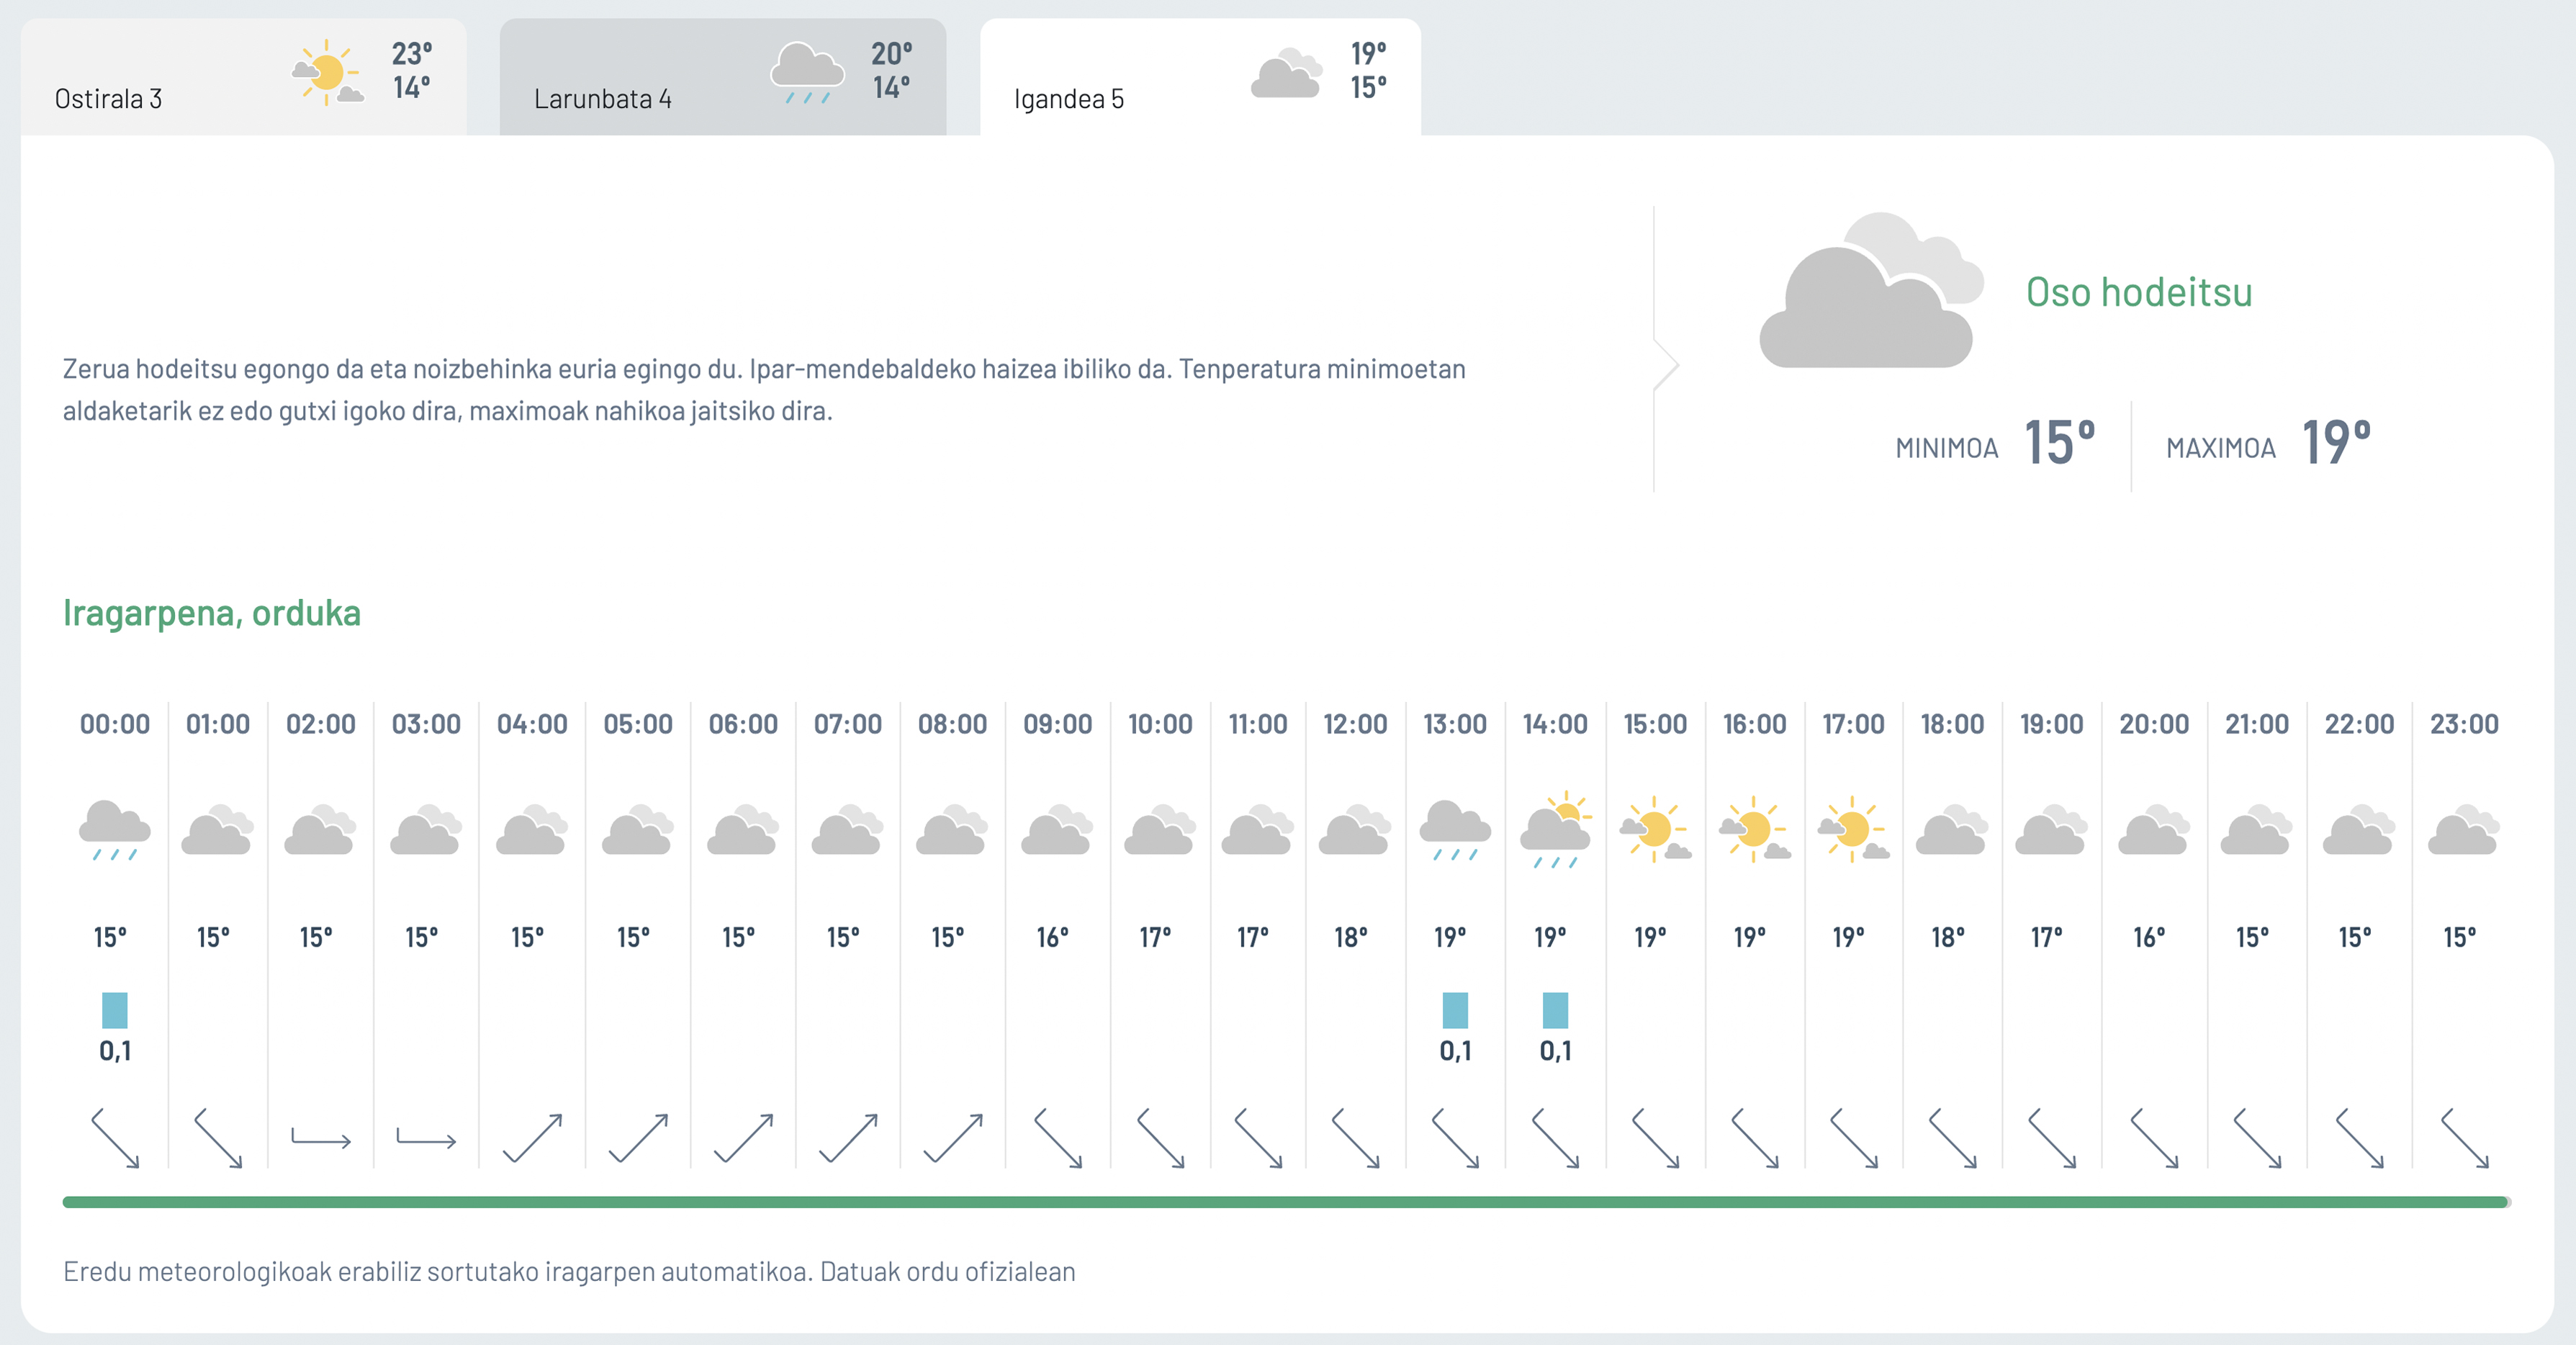Select the Igandea 5 tab
The height and width of the screenshot is (1345, 2576).
1200,77
